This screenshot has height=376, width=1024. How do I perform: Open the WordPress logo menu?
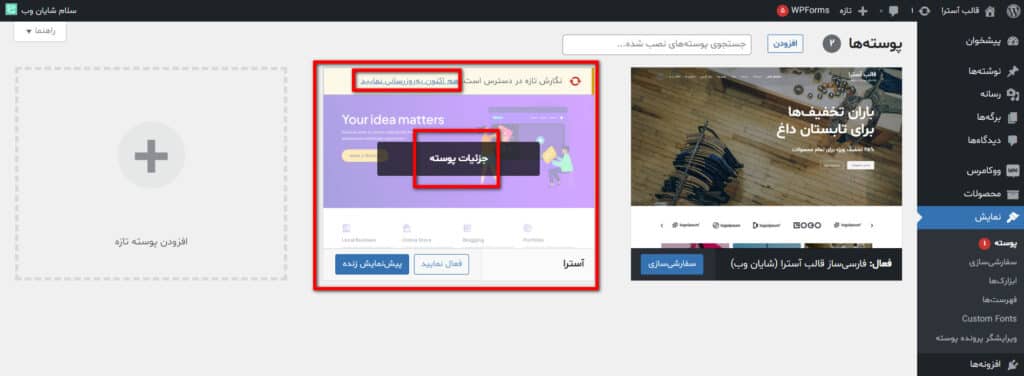pos(1012,10)
